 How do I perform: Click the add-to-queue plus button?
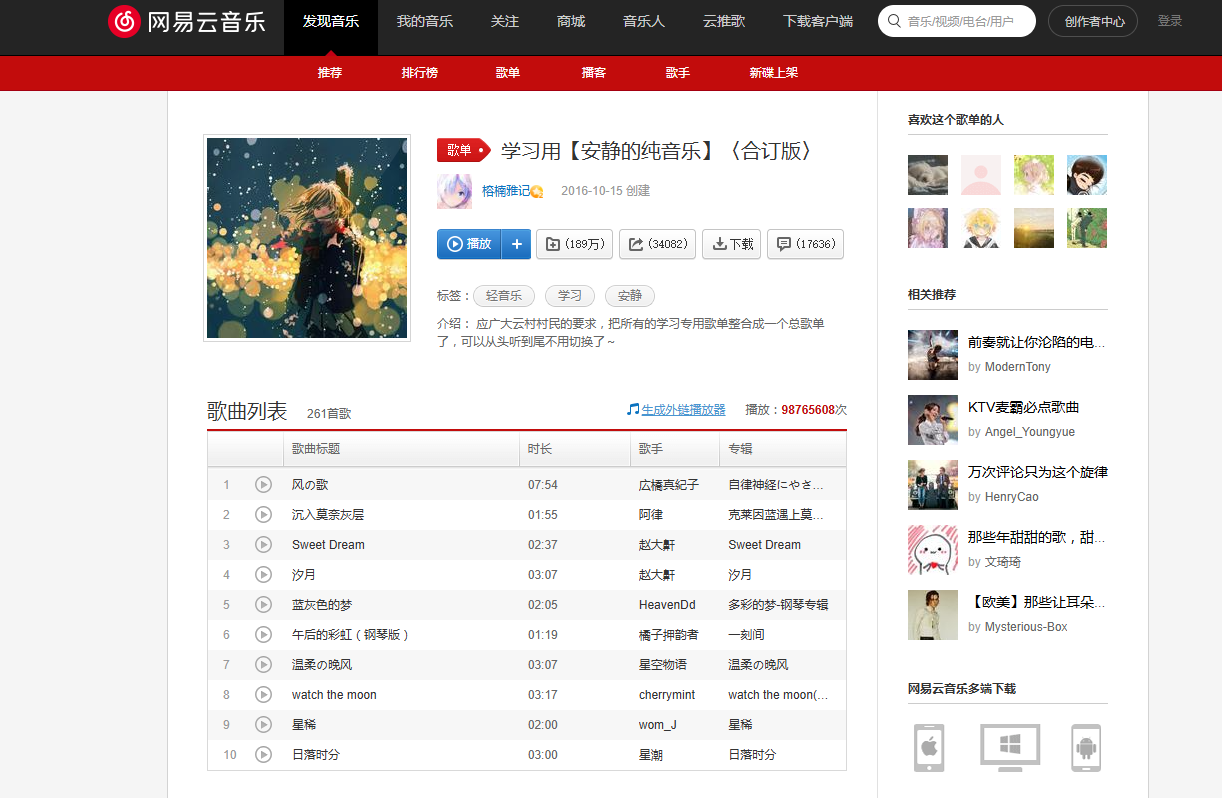point(516,244)
